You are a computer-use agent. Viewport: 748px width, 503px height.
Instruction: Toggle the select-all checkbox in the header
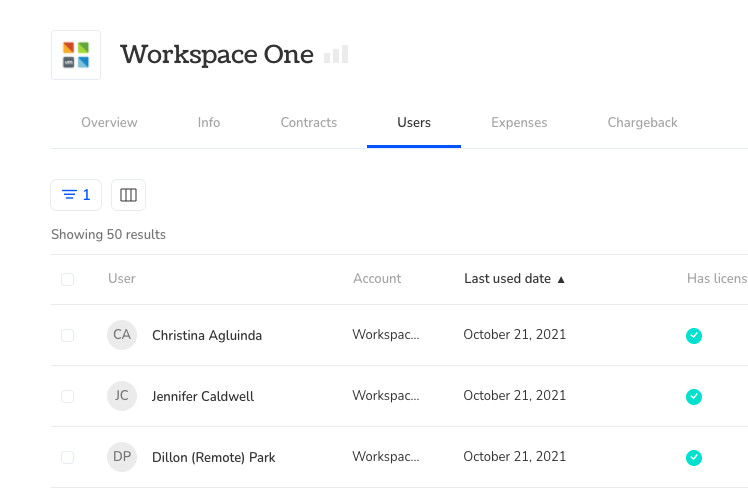click(68, 279)
